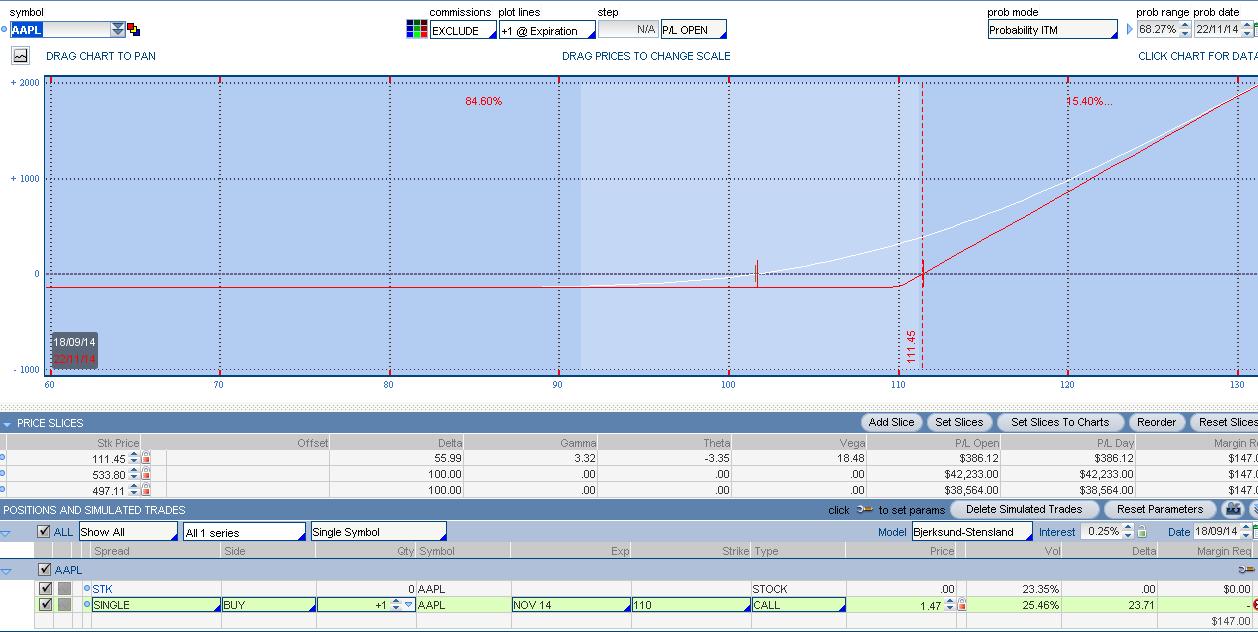1258x632 pixels.
Task: Click the gray color square in SINGLE row
Action: click(x=64, y=605)
